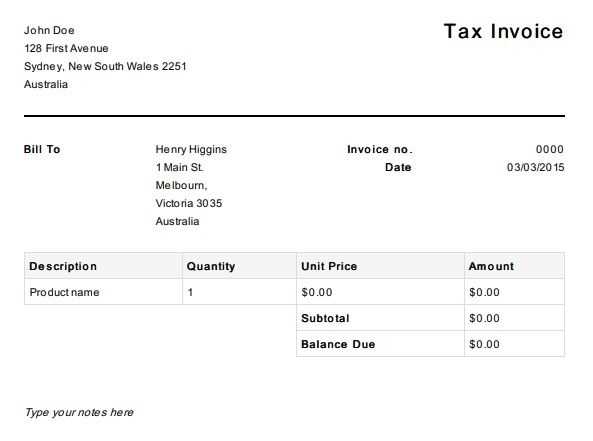Click the Type your notes here field

(x=79, y=412)
